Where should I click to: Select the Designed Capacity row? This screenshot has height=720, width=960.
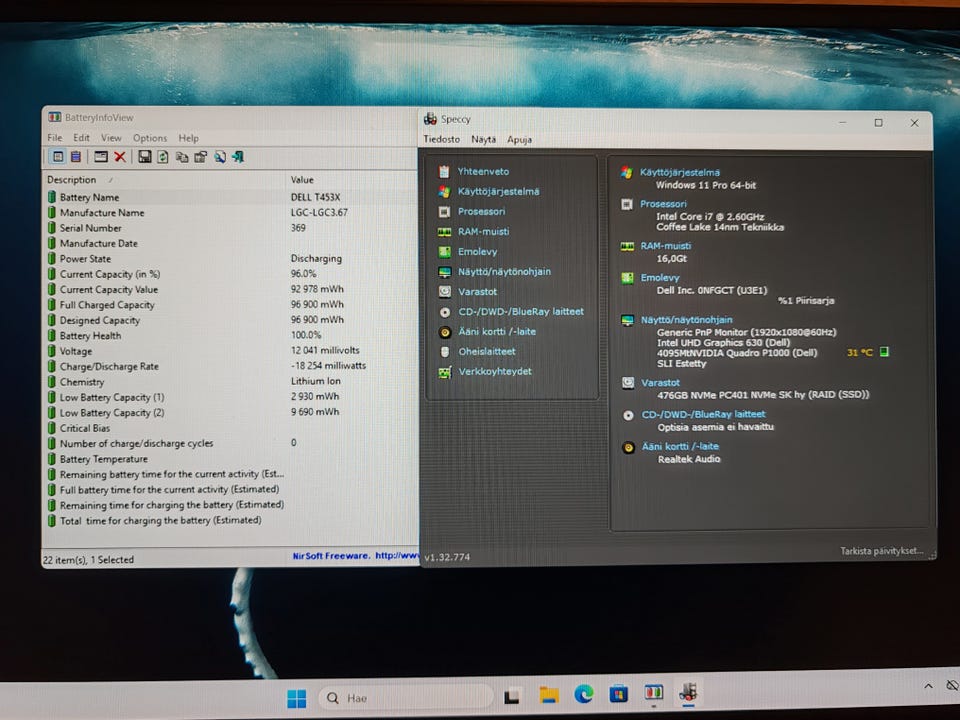tap(230, 320)
